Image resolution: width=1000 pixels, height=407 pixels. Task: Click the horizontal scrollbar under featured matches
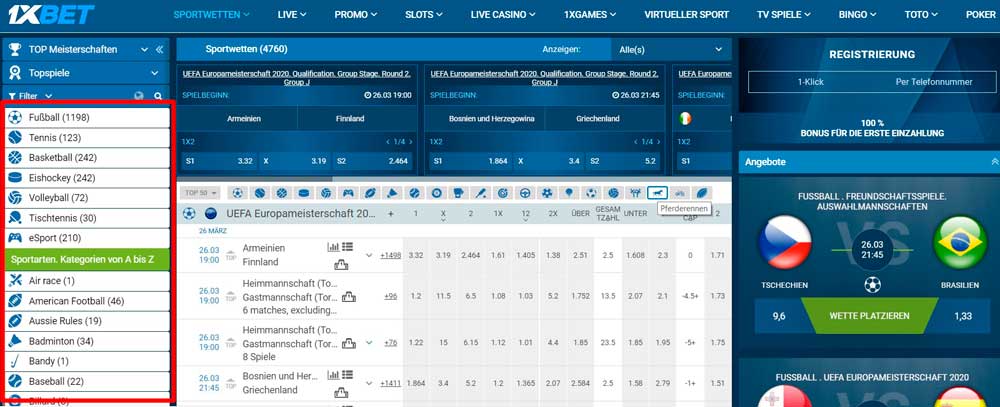coord(255,179)
